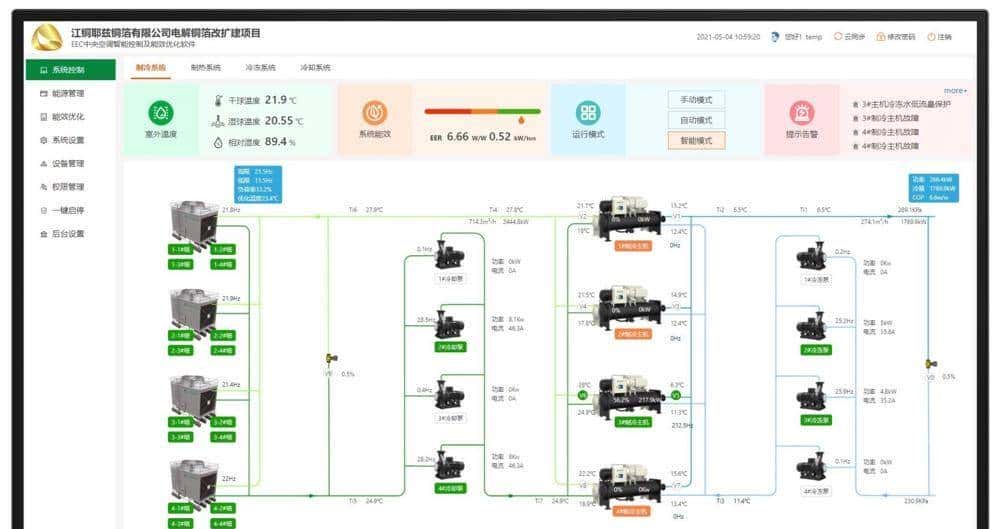Expand 能源管理 in the sidebar
Viewport: 1000px width, 529px height.
click(68, 93)
